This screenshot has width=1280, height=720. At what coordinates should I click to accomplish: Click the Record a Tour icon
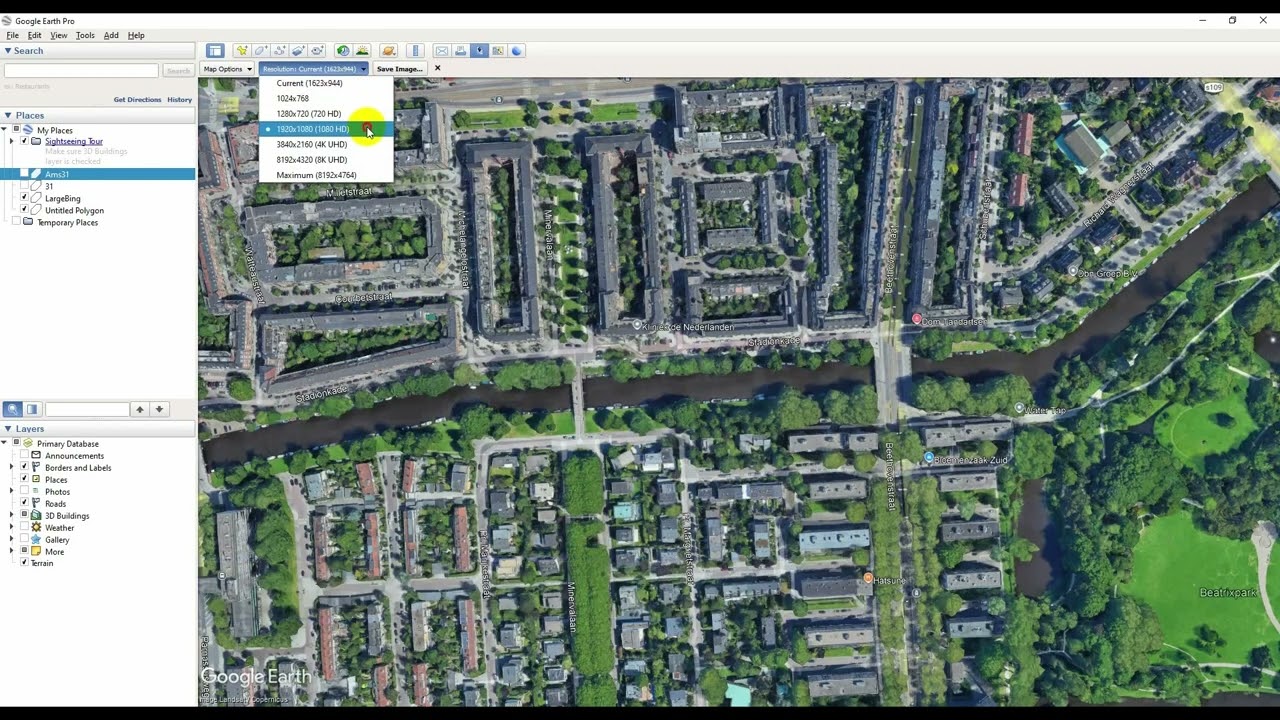317,51
